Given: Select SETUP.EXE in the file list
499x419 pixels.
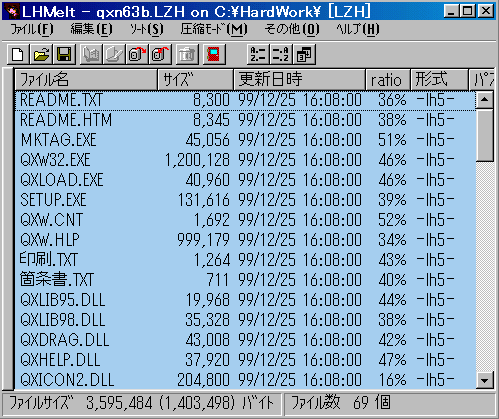Looking at the screenshot, I should (x=53, y=200).
